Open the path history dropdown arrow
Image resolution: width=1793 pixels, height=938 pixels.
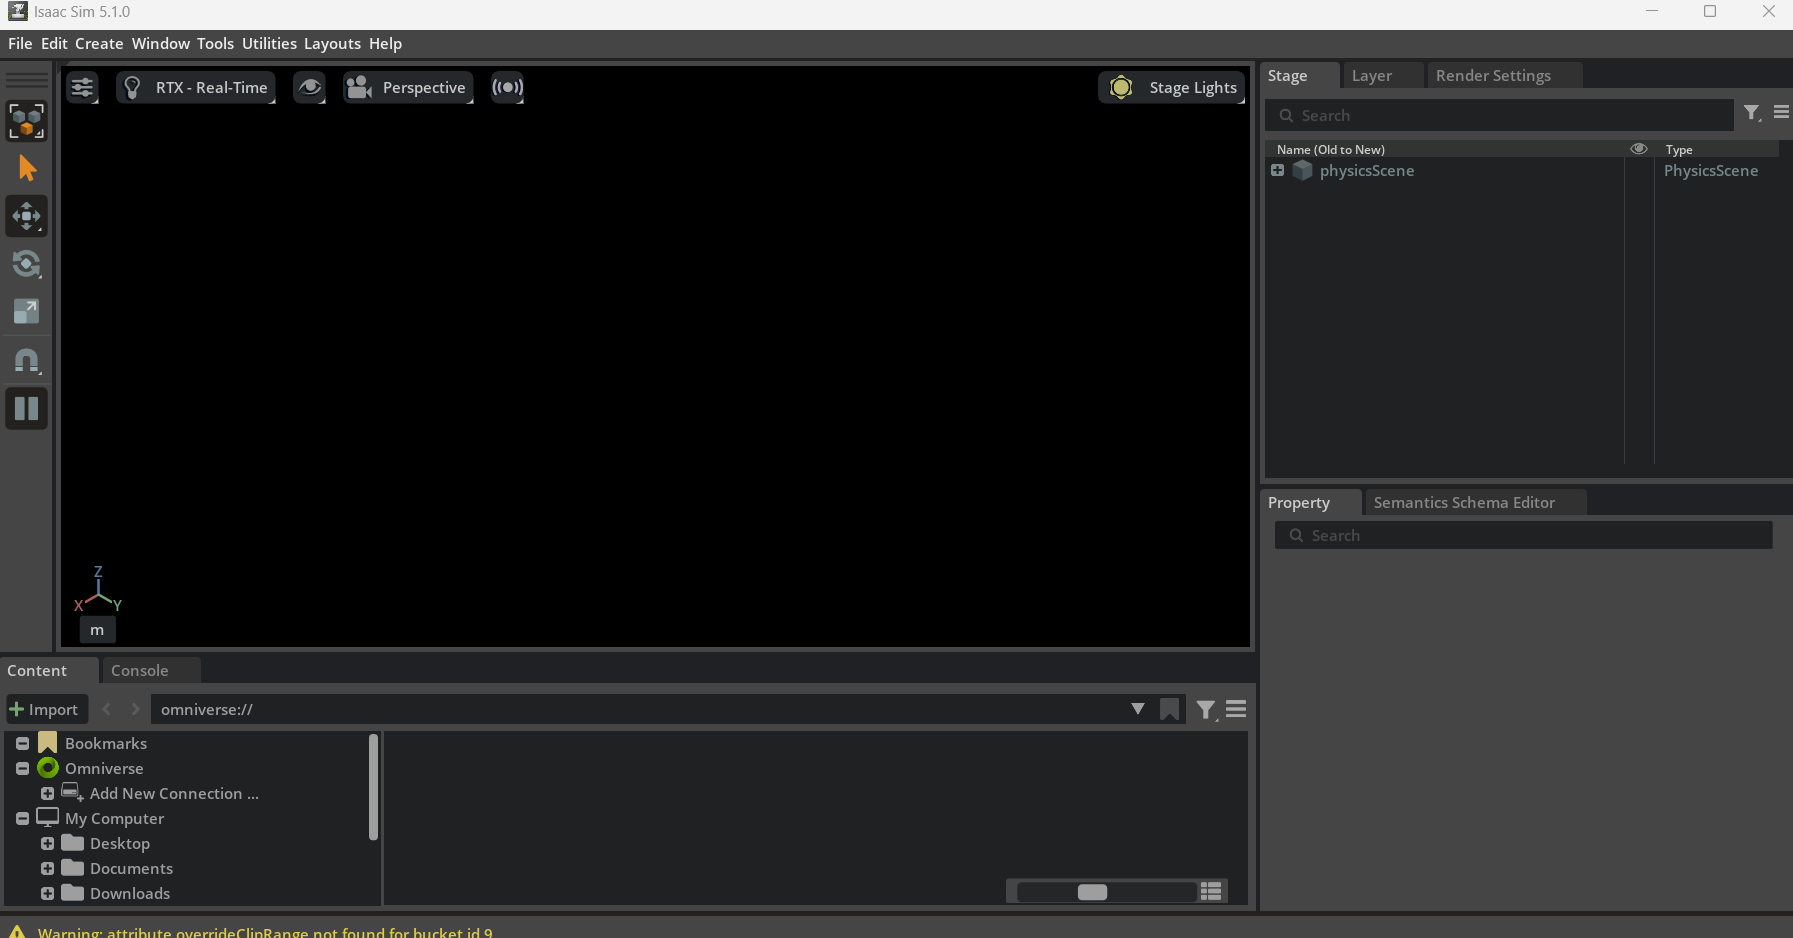(1137, 709)
